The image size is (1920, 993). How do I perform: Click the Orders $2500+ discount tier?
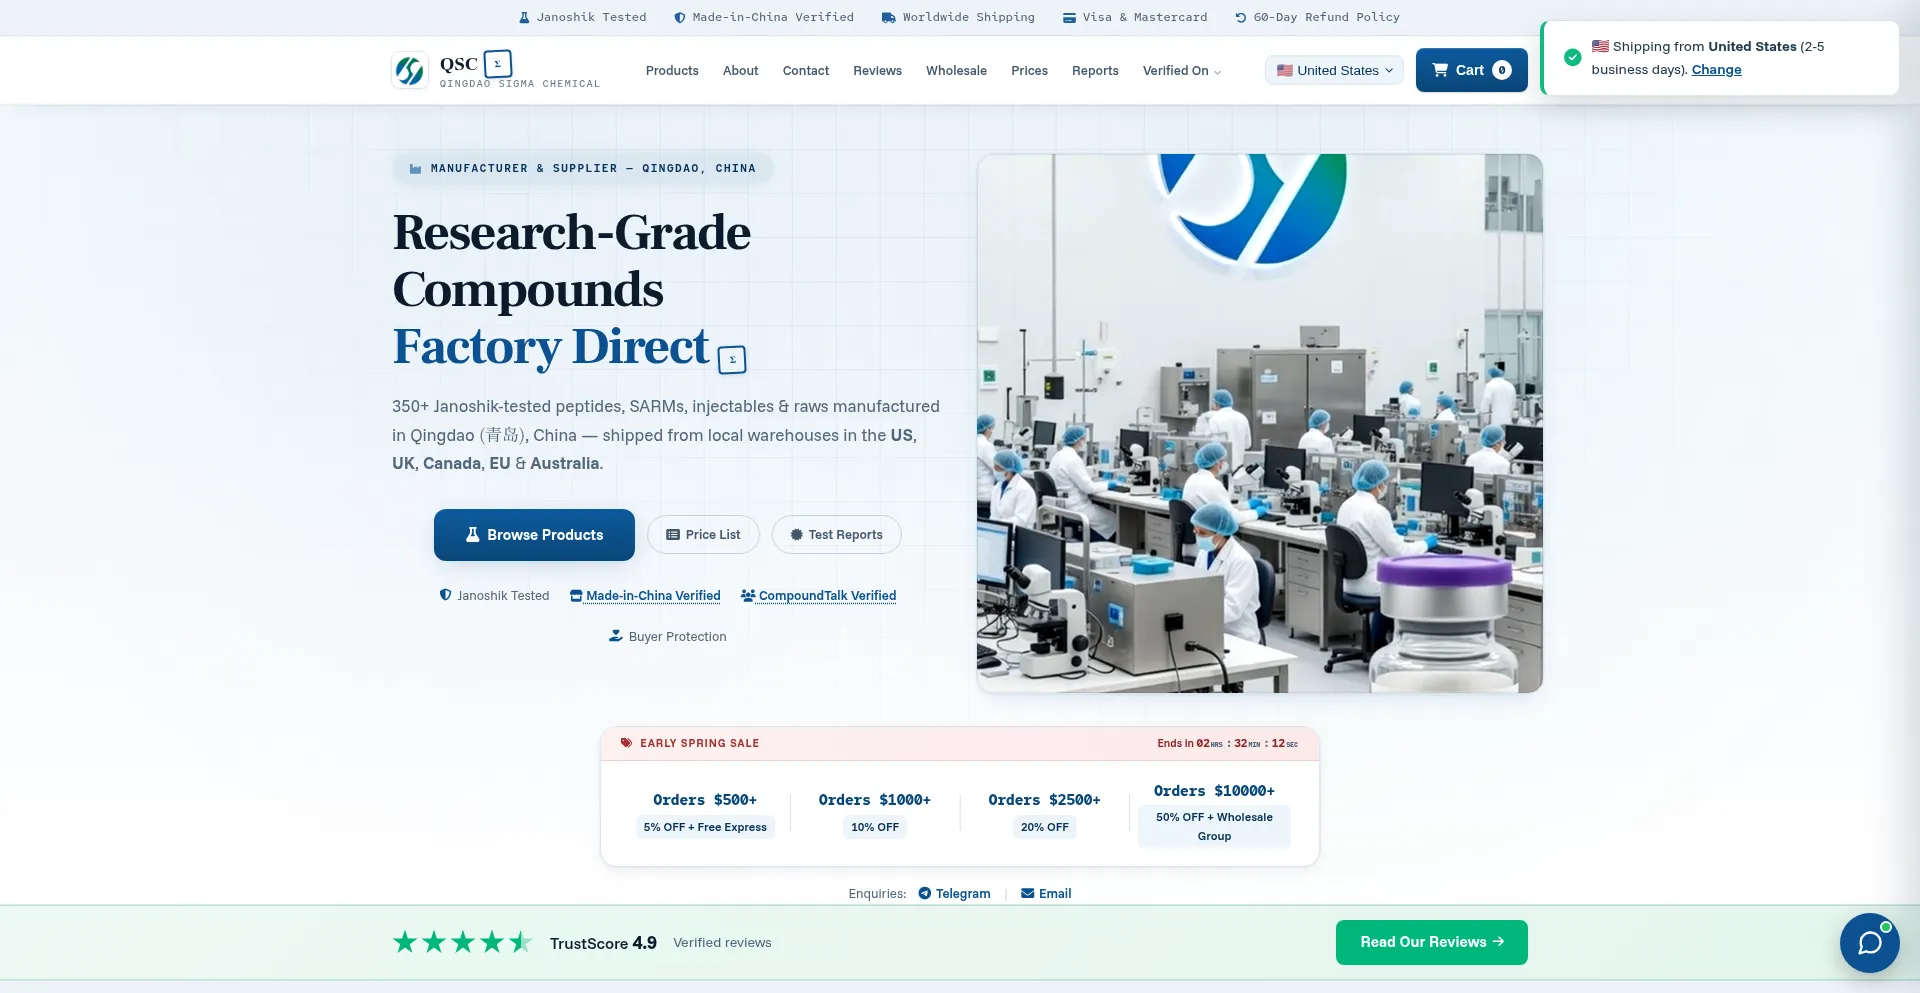[1044, 812]
